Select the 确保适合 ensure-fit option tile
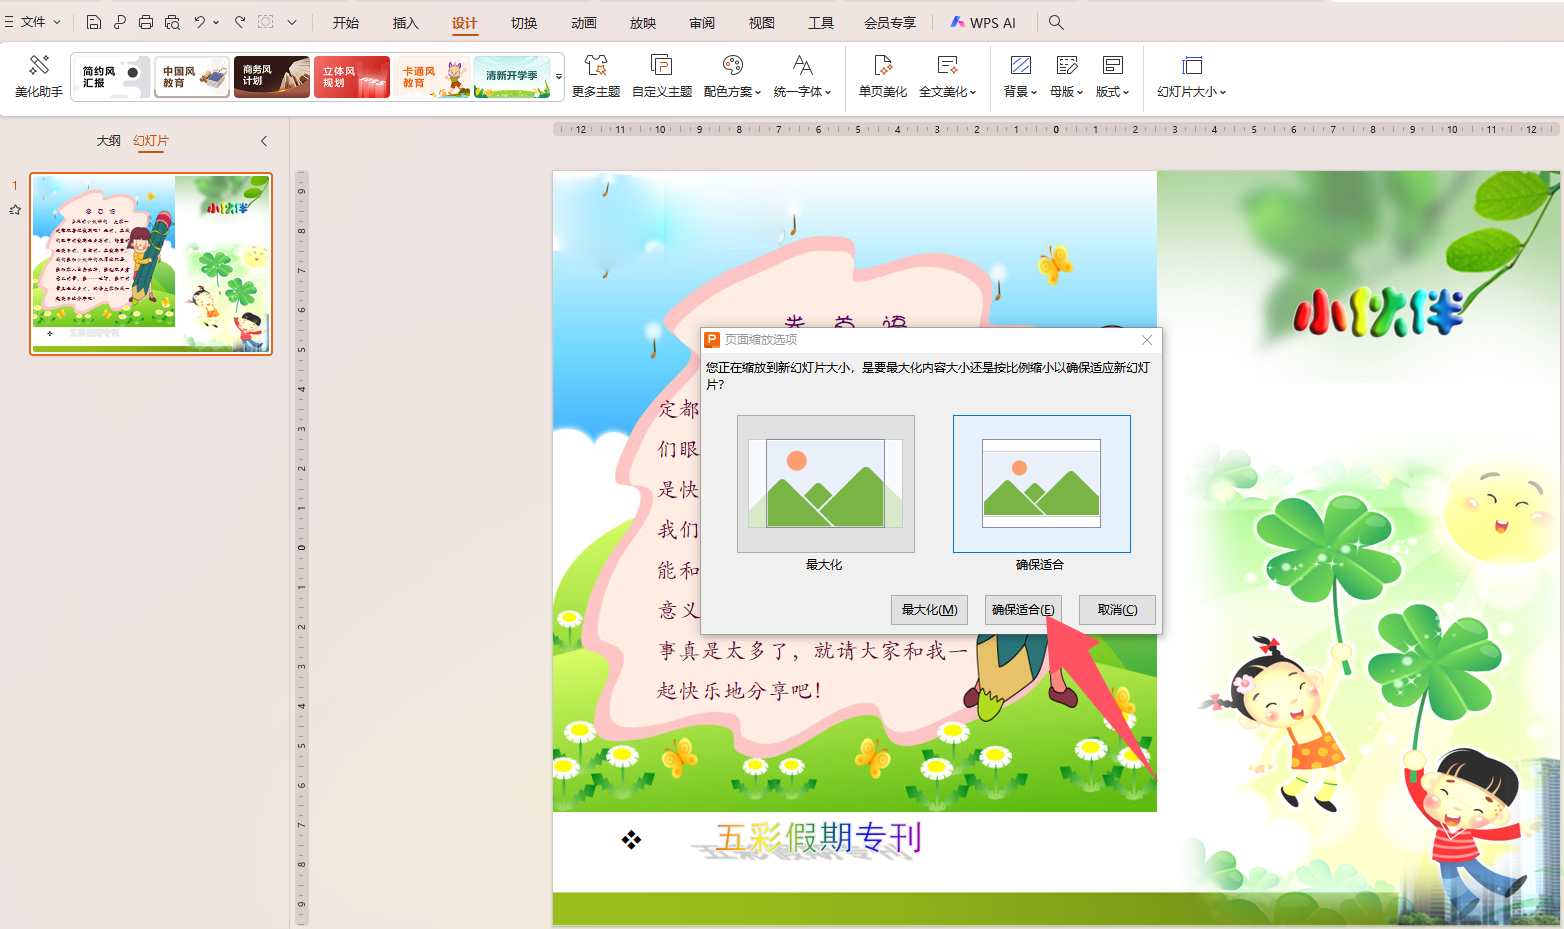The height and width of the screenshot is (929, 1564). click(x=1041, y=483)
